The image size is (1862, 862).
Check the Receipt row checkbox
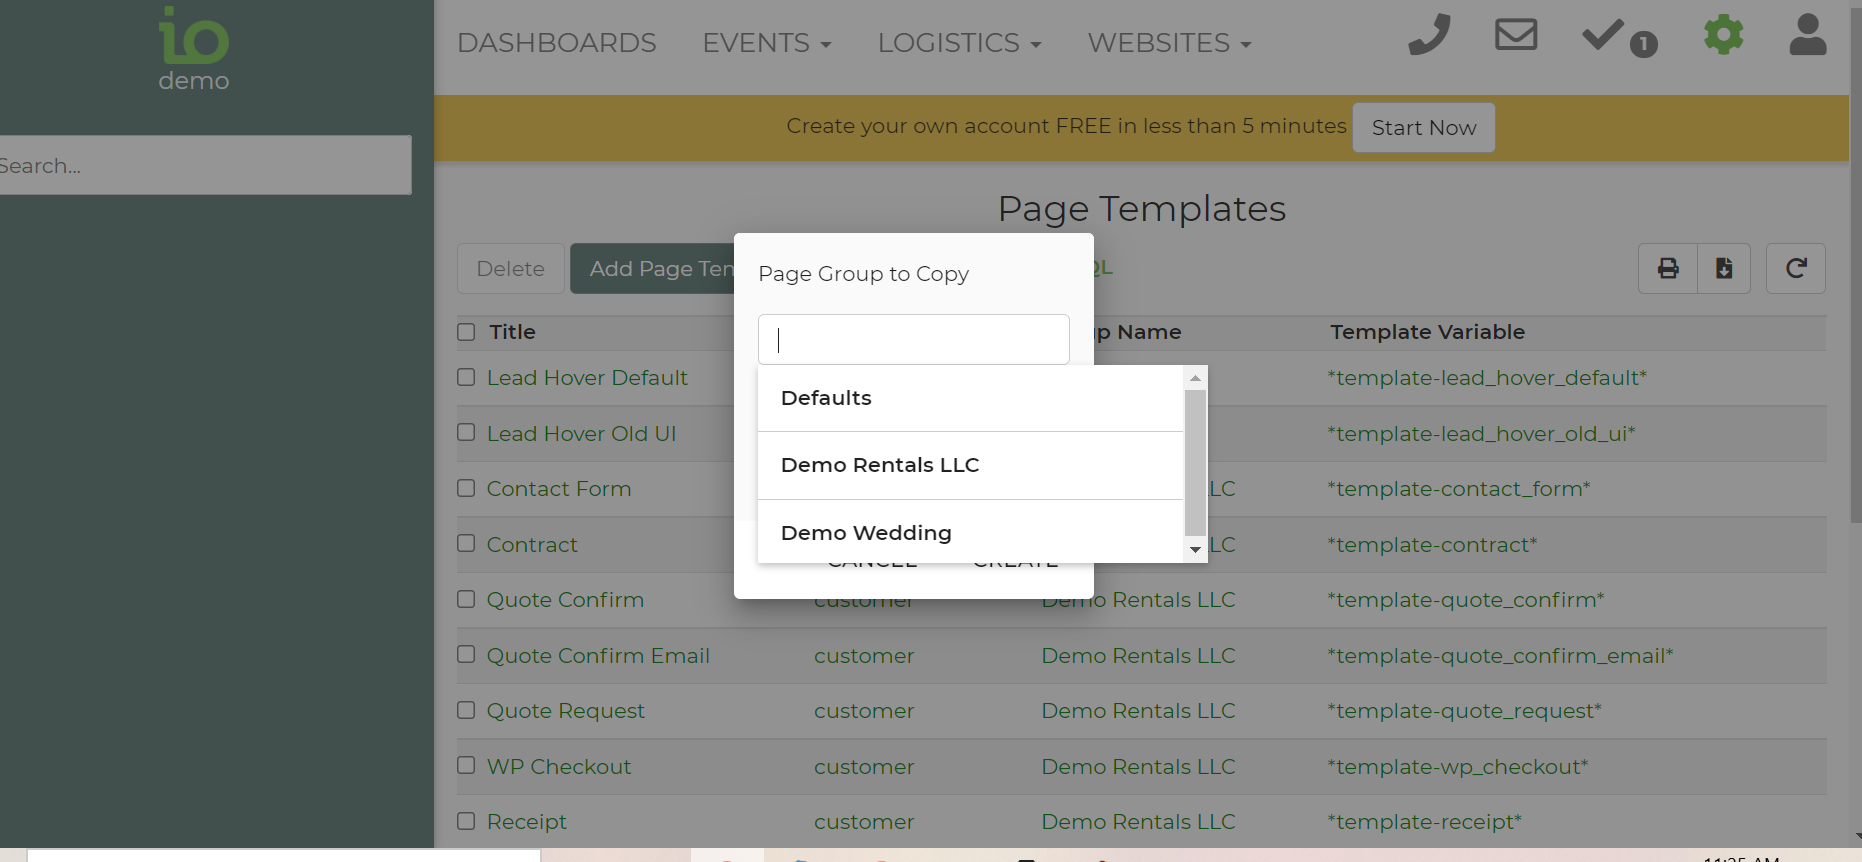point(466,821)
